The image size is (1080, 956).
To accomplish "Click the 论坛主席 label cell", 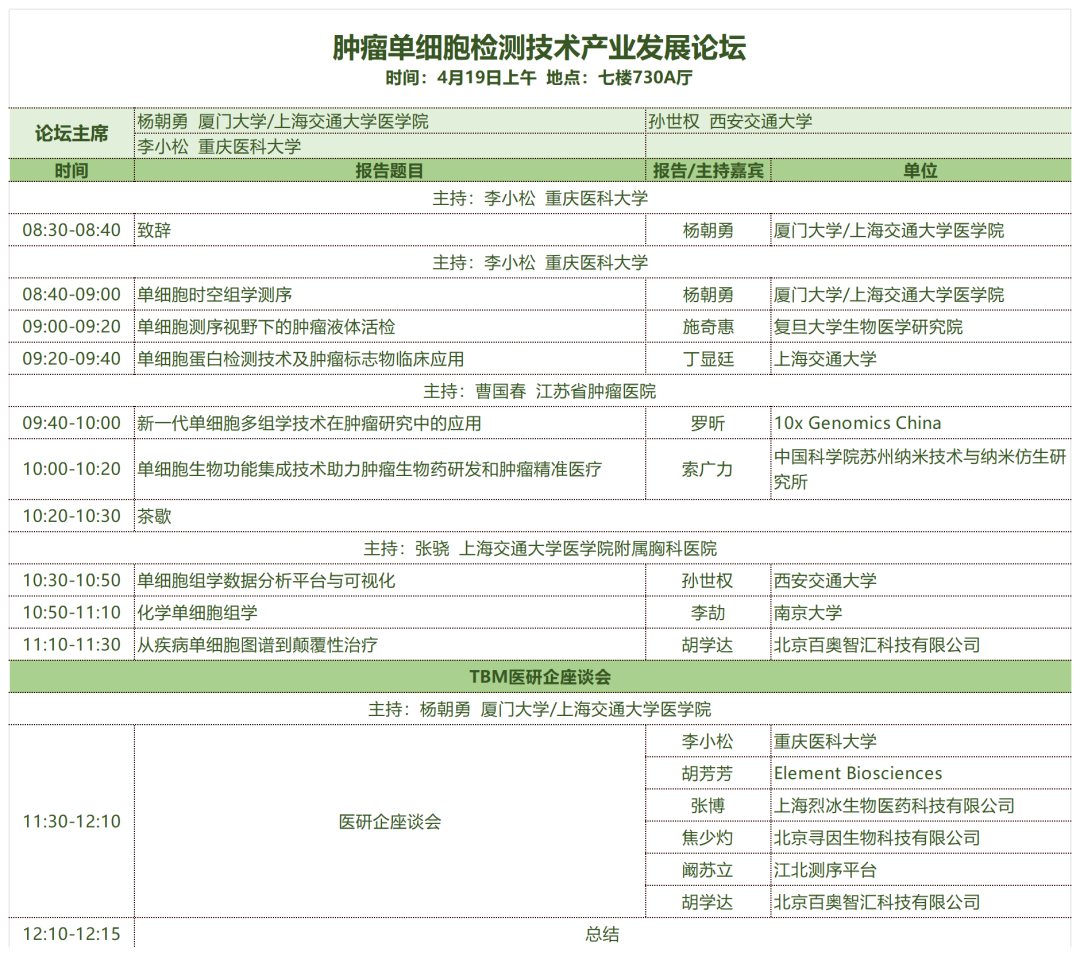I will (72, 134).
